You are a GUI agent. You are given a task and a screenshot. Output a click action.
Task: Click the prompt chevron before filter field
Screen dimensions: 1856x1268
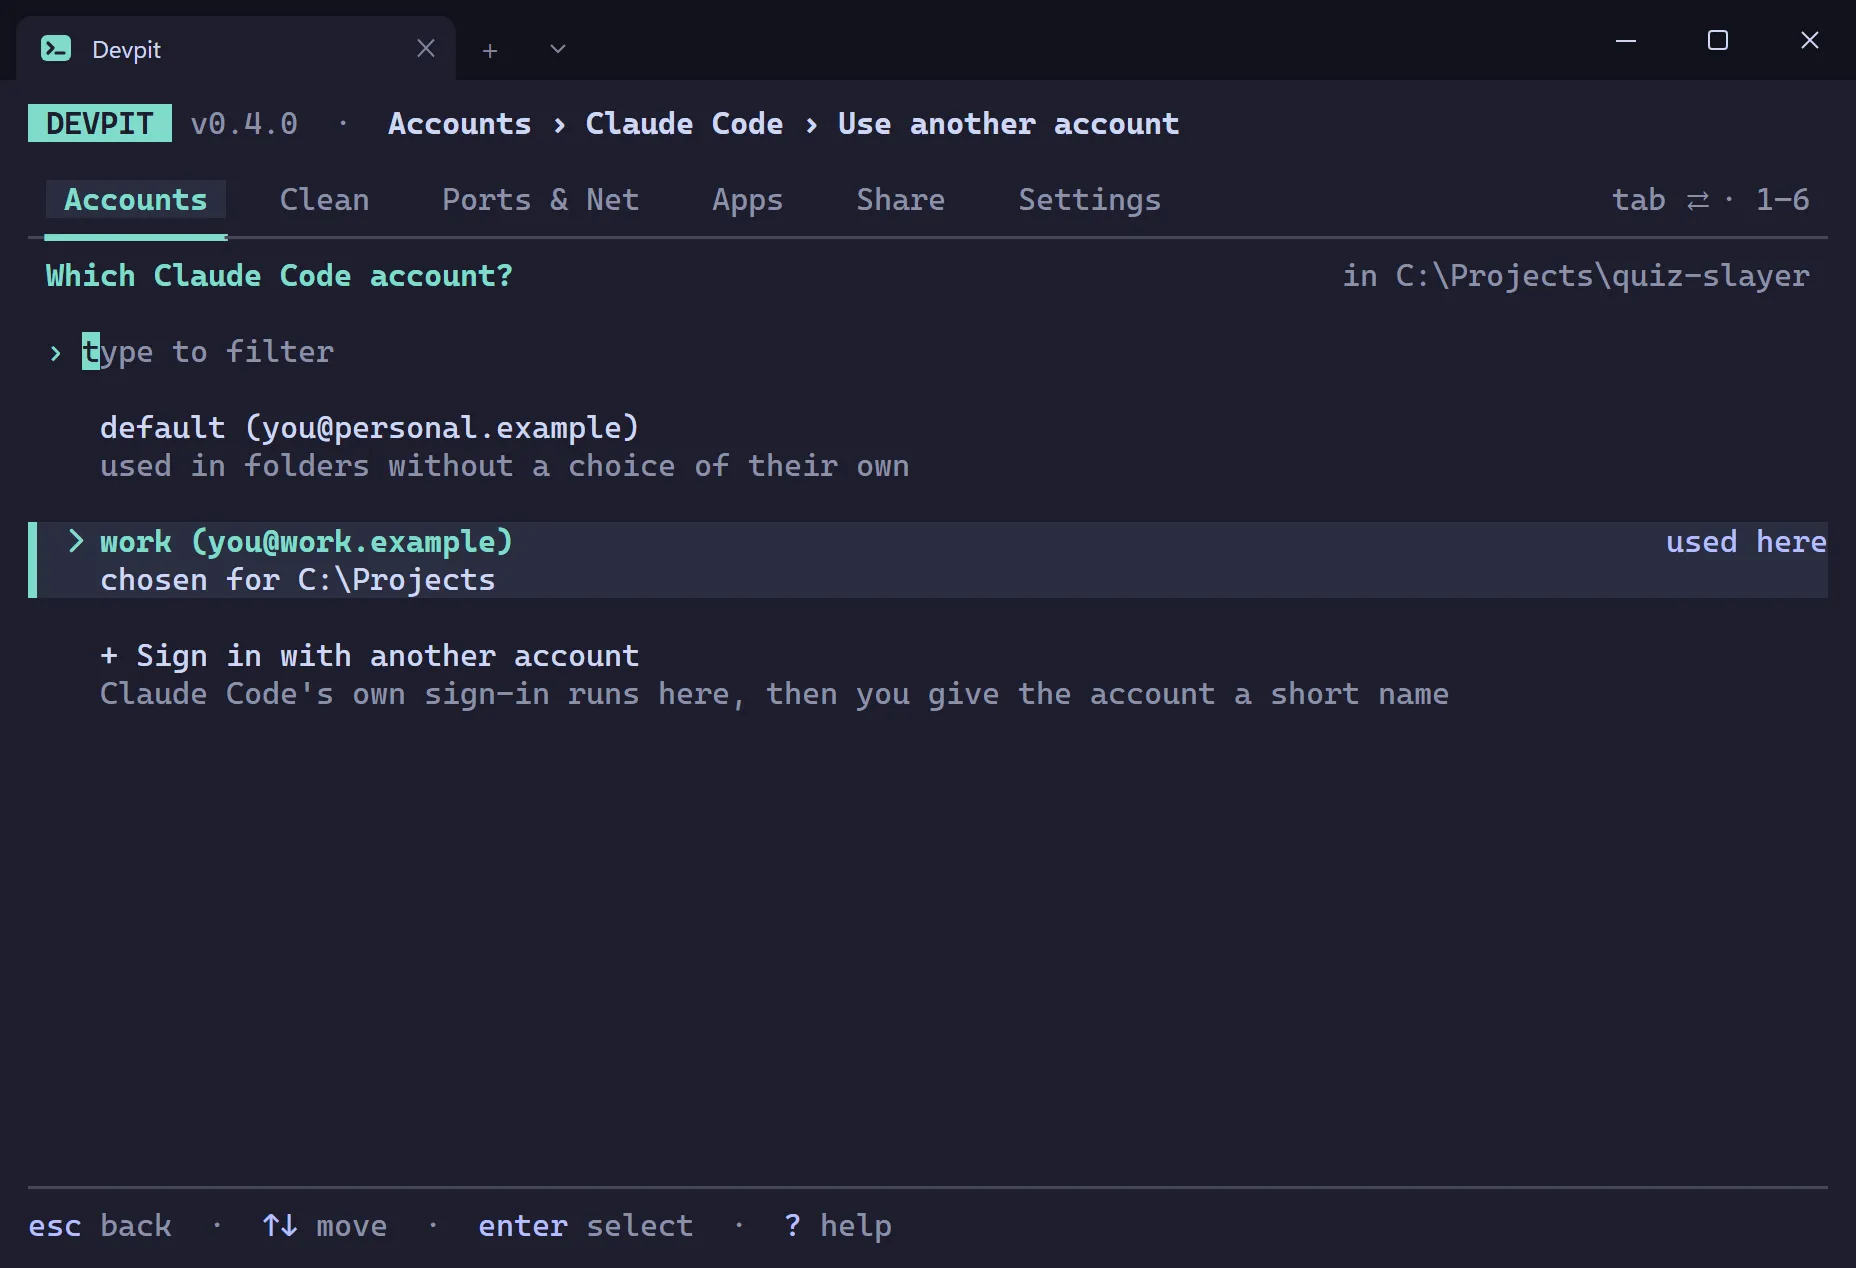[x=55, y=353]
